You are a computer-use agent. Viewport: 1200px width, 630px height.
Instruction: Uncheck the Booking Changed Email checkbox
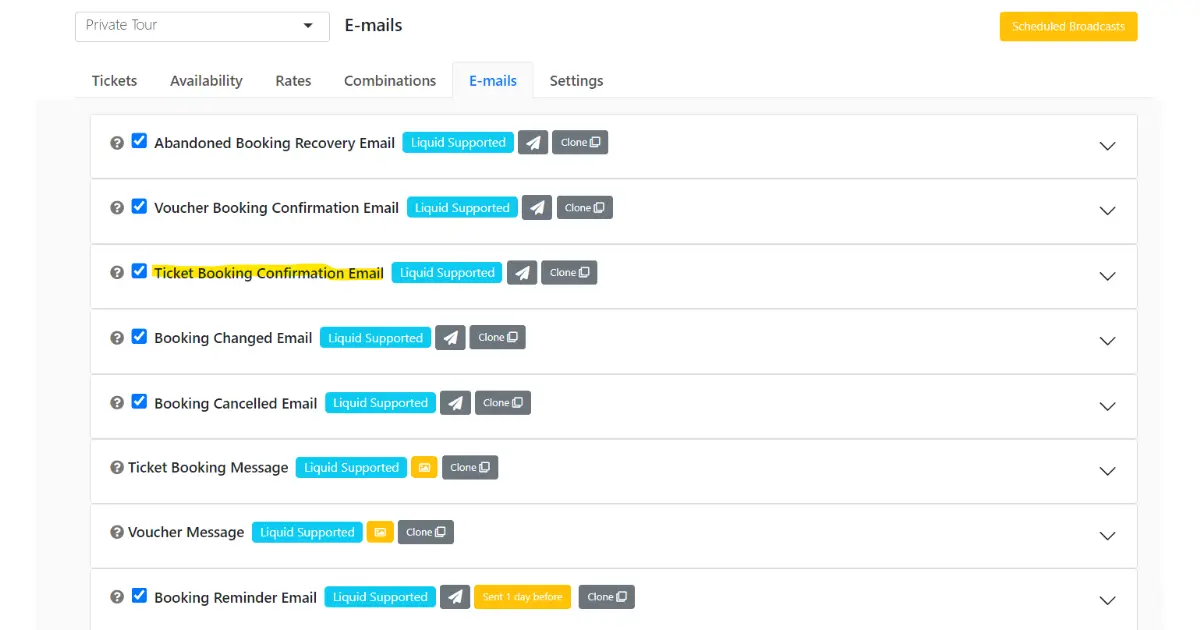coord(139,336)
